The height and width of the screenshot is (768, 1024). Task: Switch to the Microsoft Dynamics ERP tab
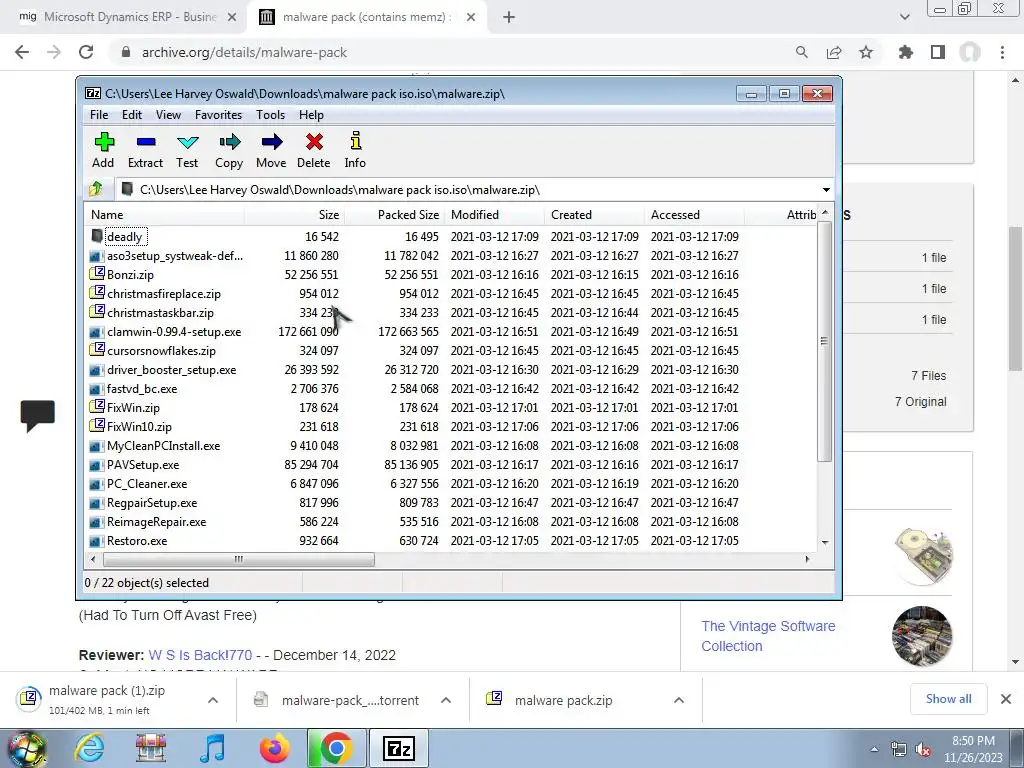123,17
